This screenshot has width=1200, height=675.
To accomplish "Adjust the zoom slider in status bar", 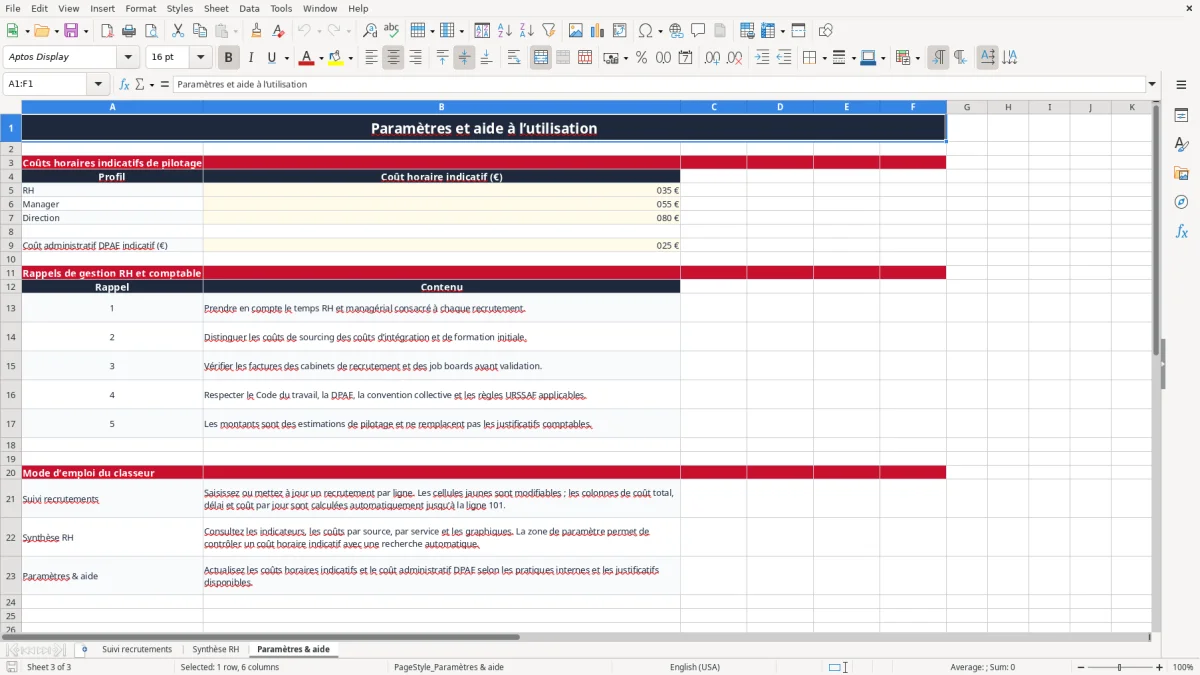I will [1120, 667].
